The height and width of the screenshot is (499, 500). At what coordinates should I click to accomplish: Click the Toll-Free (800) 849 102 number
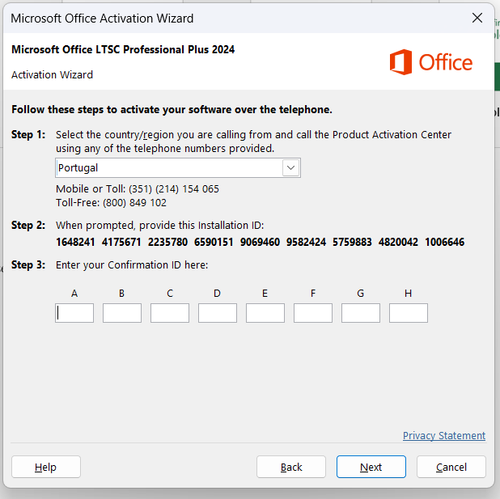click(x=135, y=203)
